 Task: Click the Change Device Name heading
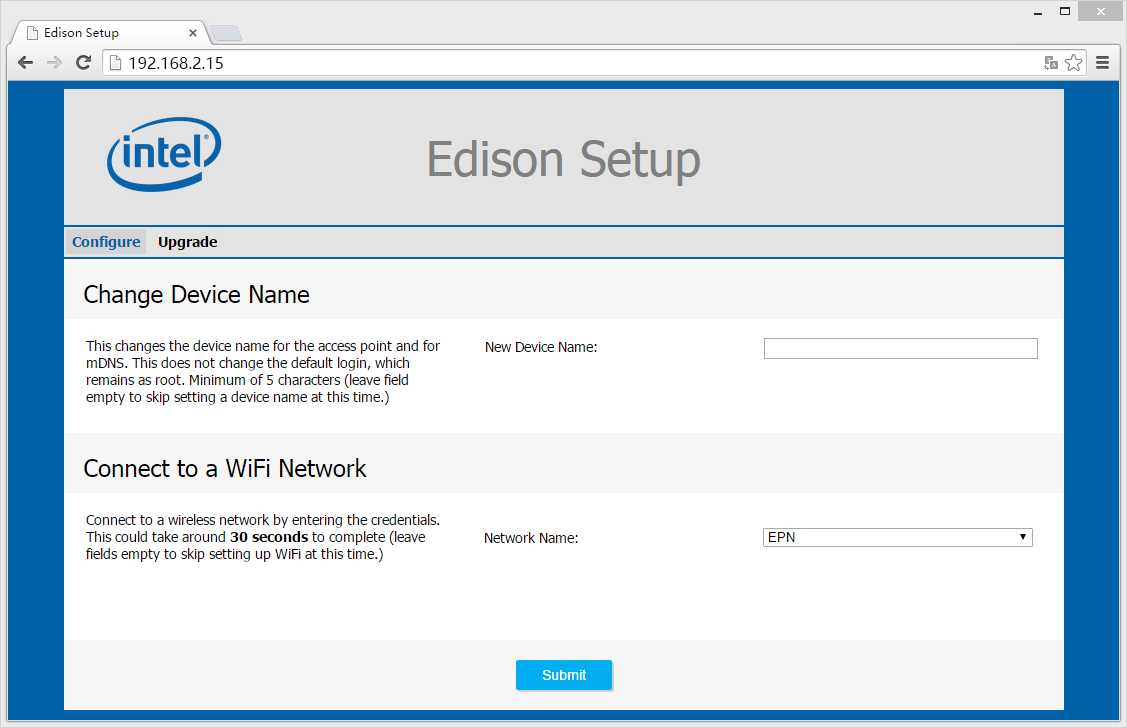coord(196,295)
